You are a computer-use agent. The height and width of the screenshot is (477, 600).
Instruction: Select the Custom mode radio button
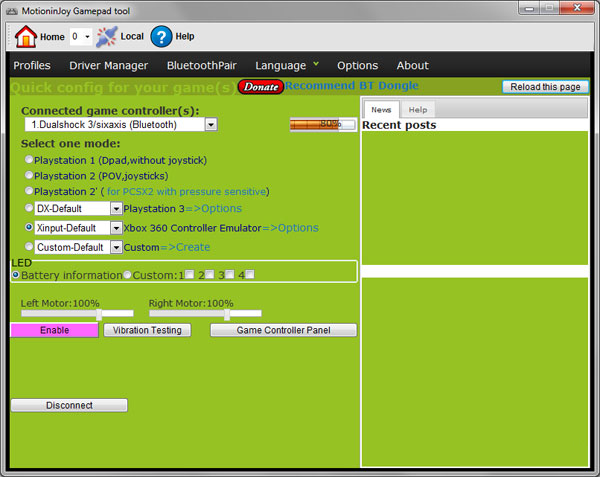point(29,246)
